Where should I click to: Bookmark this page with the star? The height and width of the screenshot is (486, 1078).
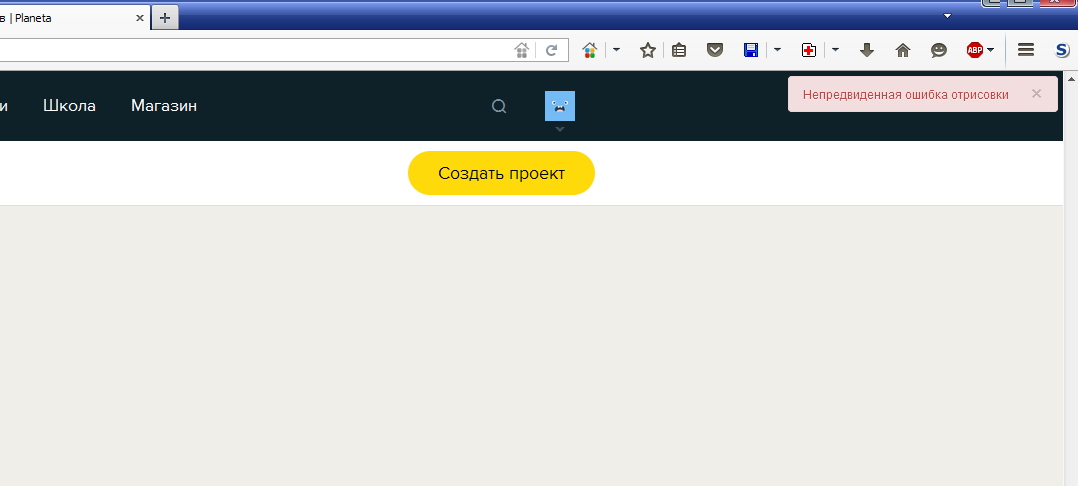648,49
